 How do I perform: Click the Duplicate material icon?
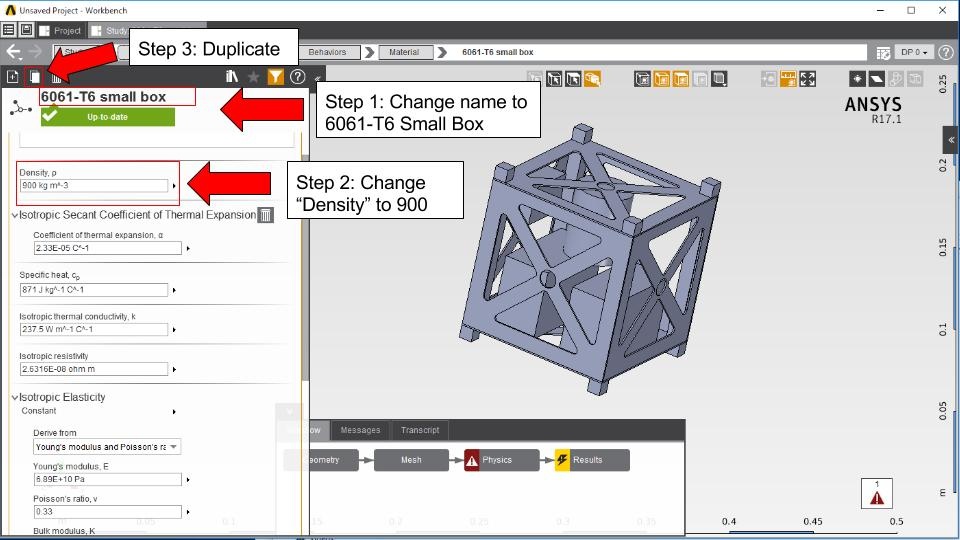pyautogui.click(x=35, y=77)
